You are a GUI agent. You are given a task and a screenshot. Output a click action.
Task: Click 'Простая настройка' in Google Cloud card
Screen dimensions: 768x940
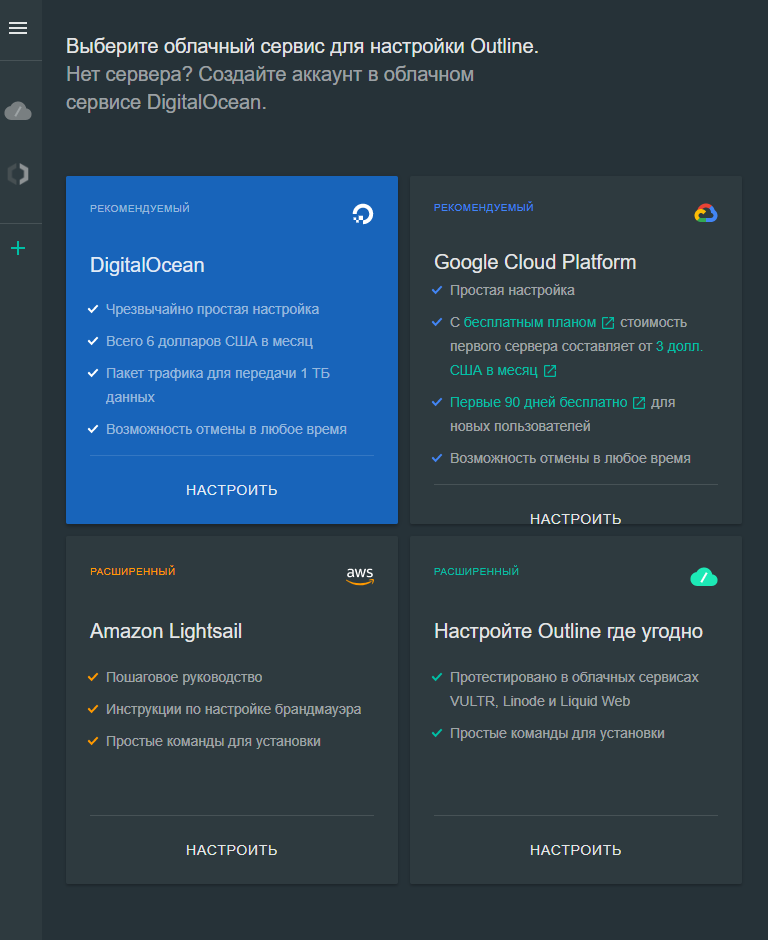512,290
